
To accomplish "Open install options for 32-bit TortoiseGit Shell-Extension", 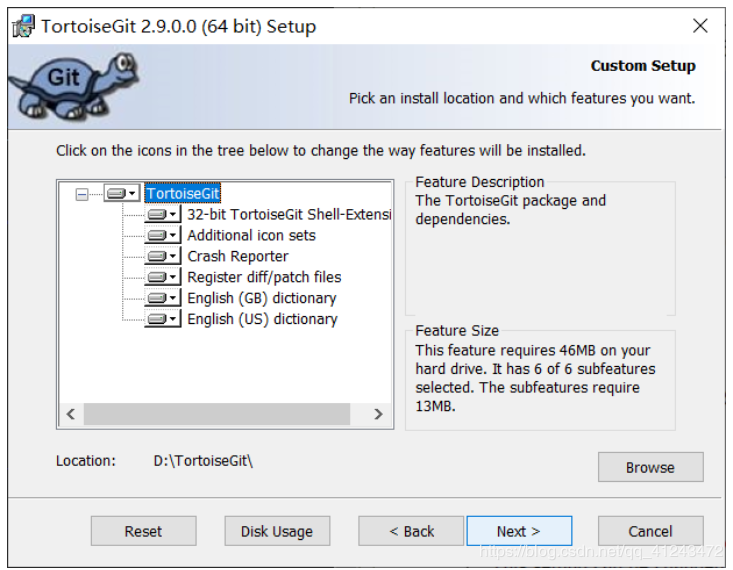I will click(162, 214).
